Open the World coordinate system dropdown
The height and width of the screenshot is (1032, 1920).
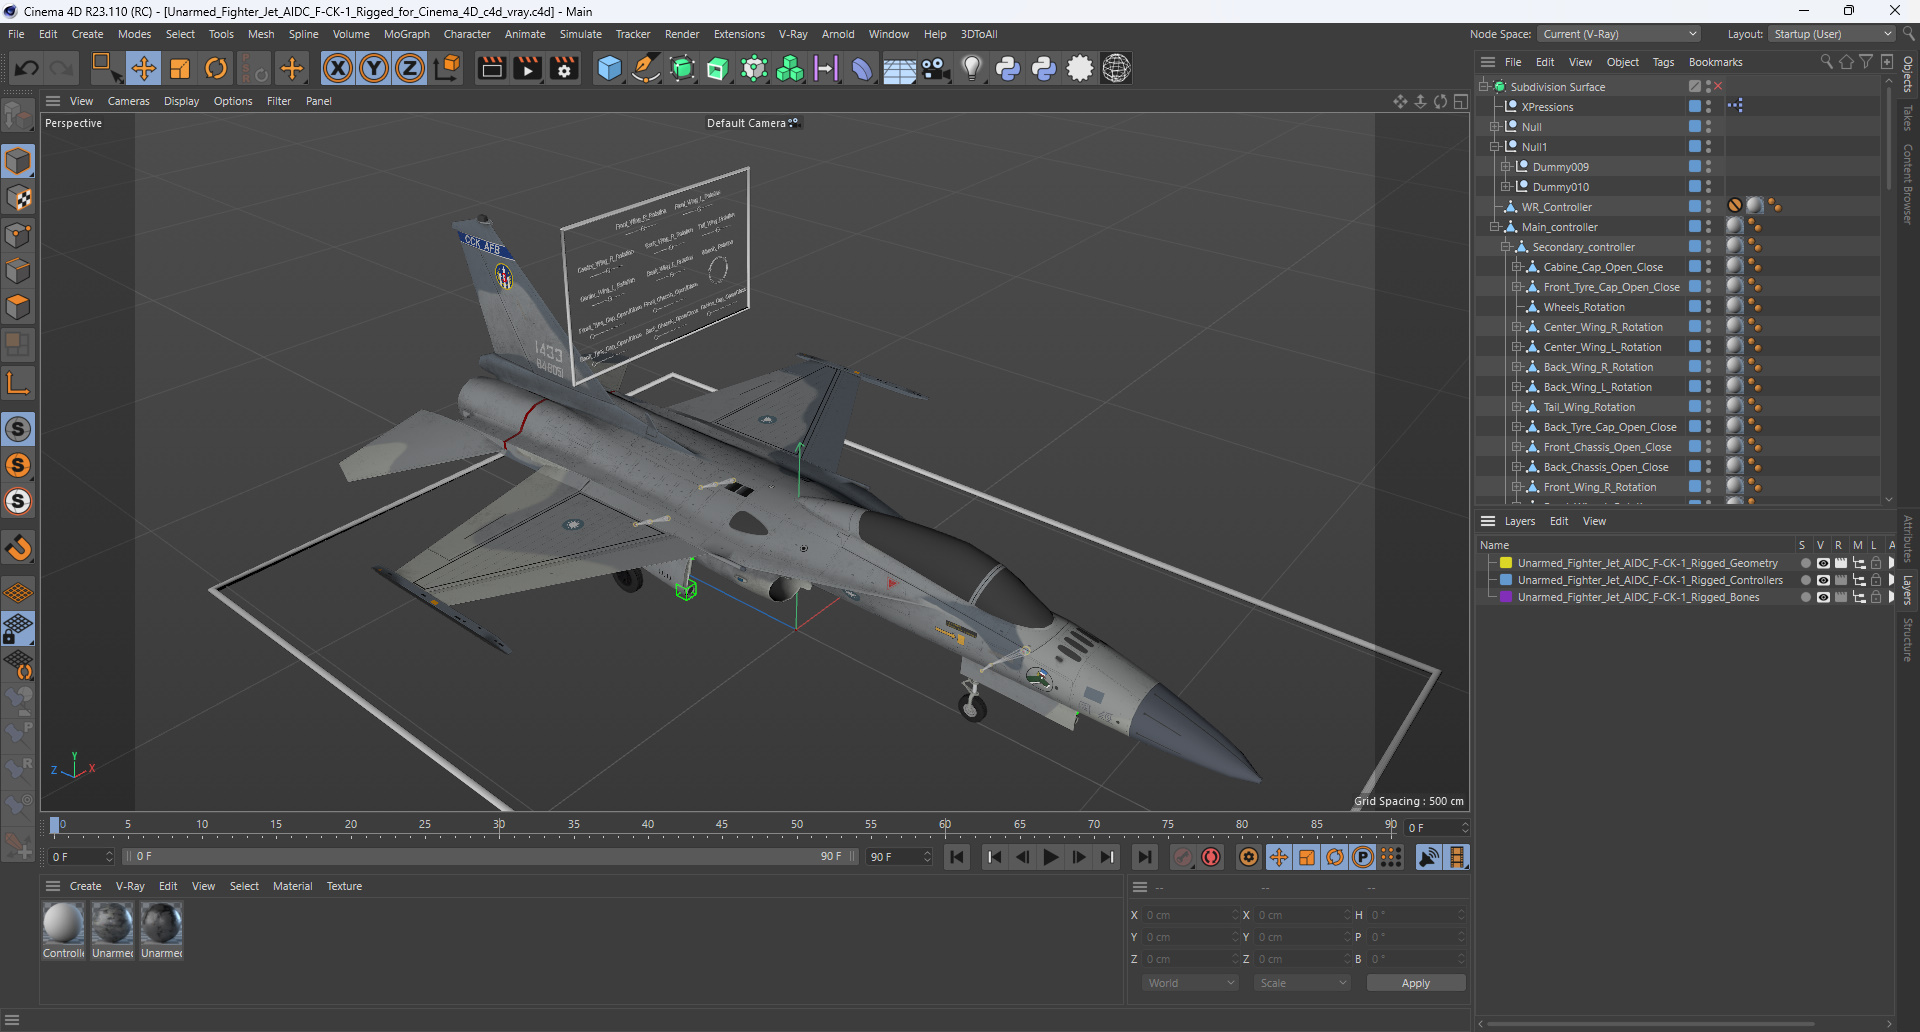pos(1191,983)
